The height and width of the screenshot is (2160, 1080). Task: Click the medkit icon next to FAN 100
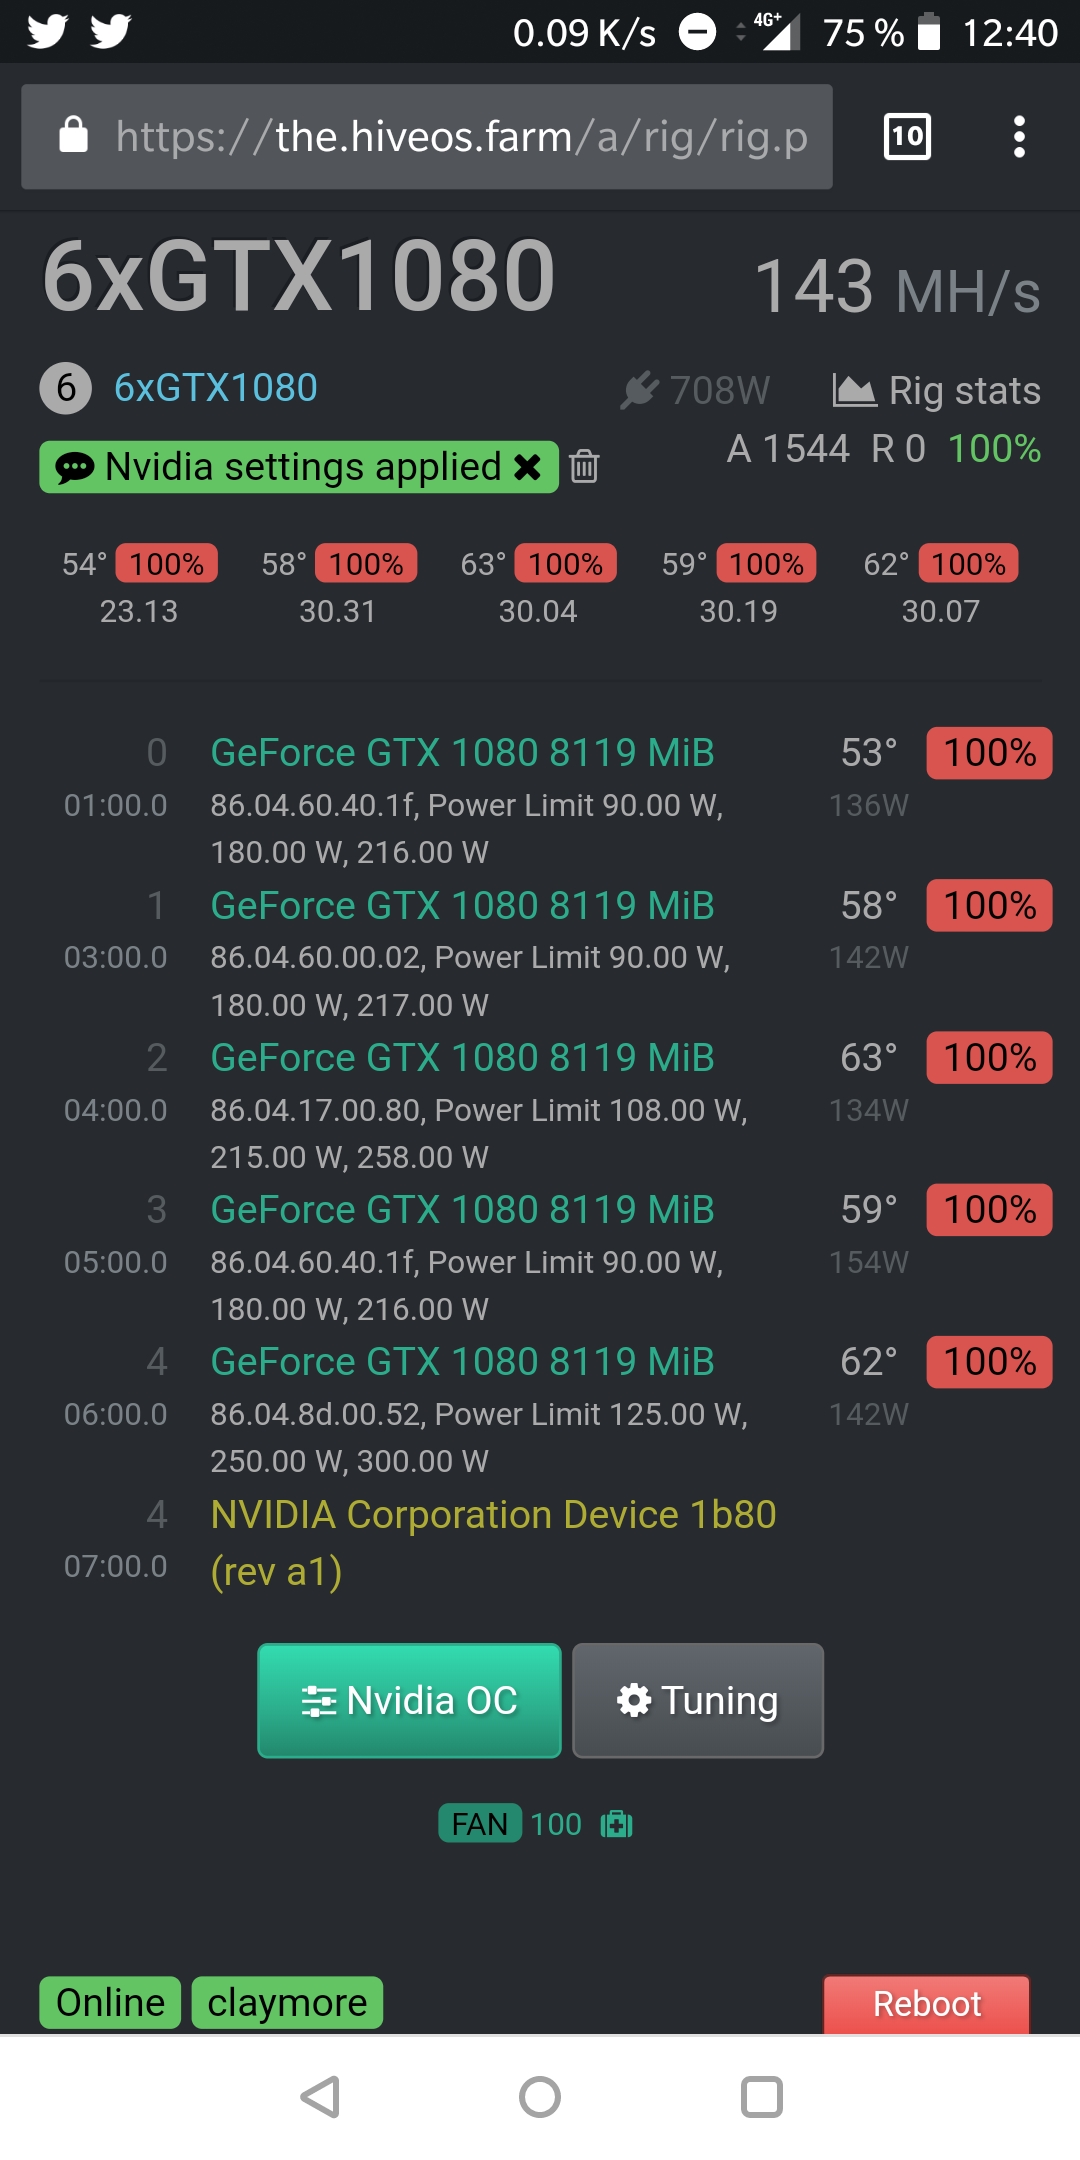coord(616,1824)
